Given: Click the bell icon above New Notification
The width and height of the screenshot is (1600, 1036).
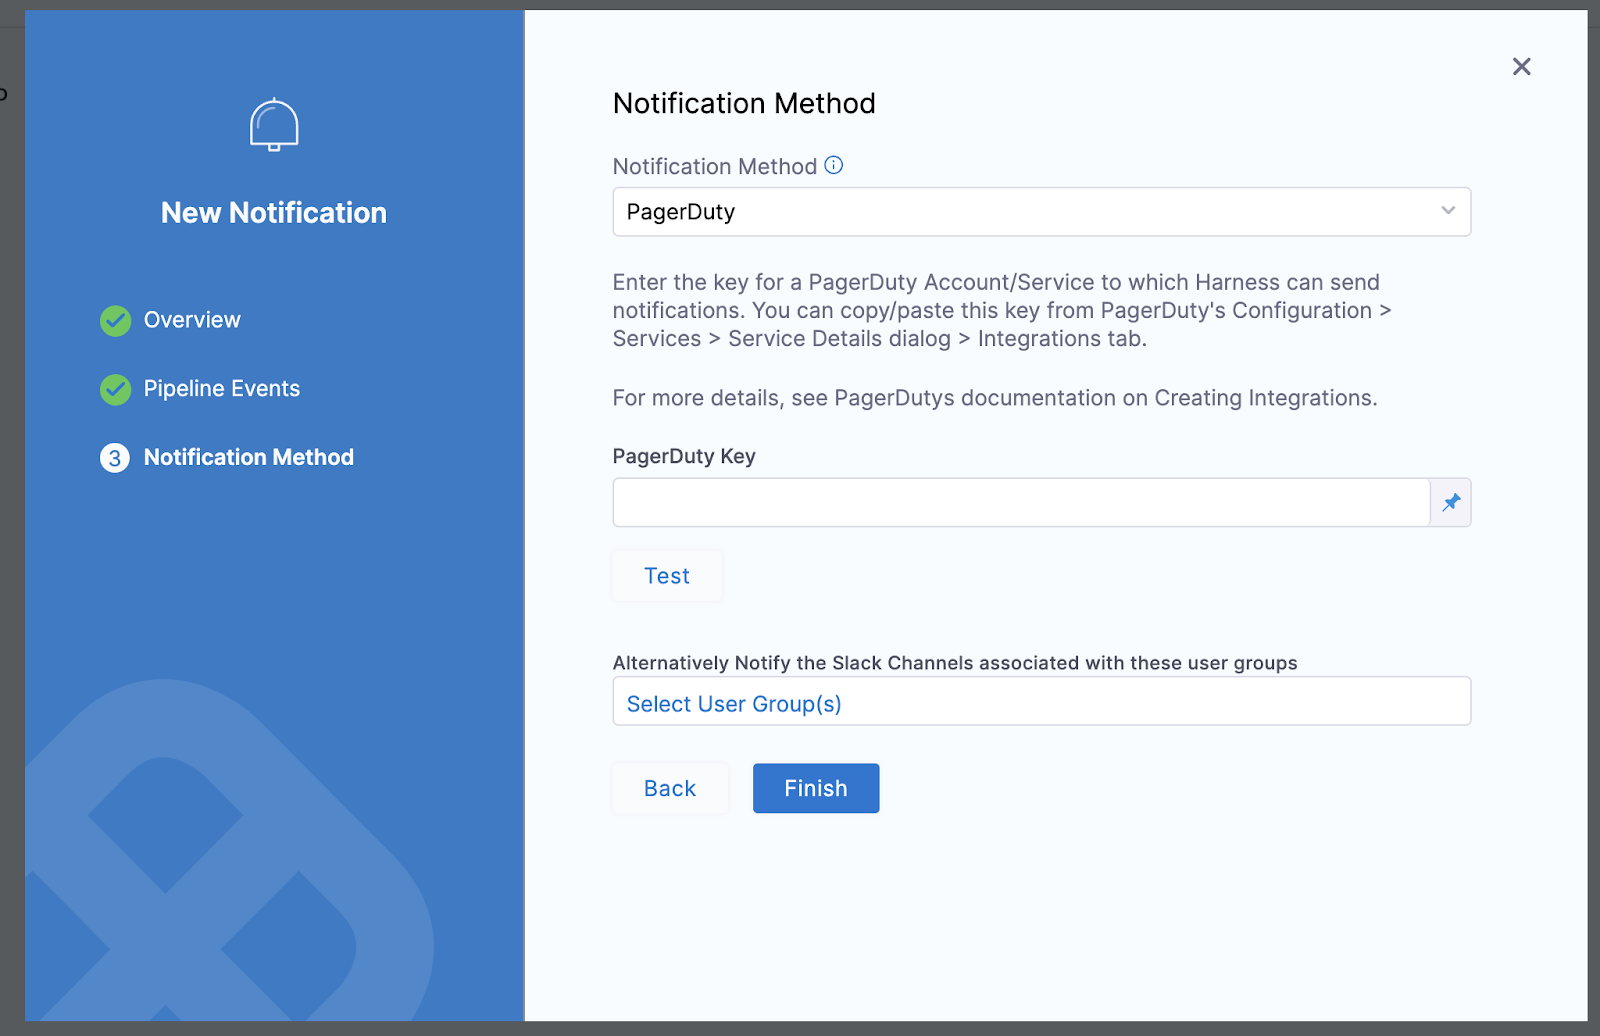Looking at the screenshot, I should [x=273, y=124].
